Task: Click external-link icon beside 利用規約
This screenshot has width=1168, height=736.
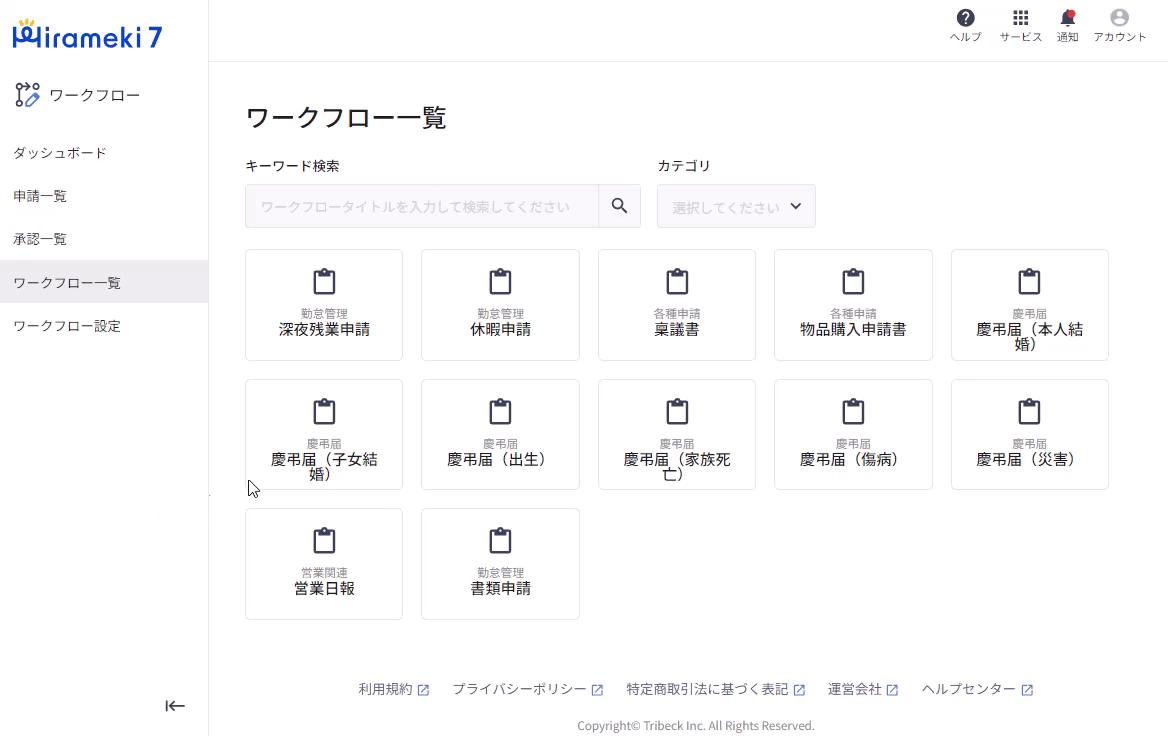Action: (423, 690)
